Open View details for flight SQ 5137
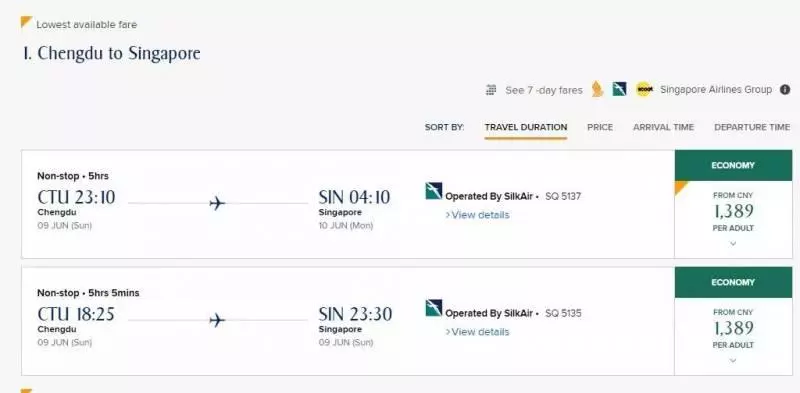 (x=478, y=215)
